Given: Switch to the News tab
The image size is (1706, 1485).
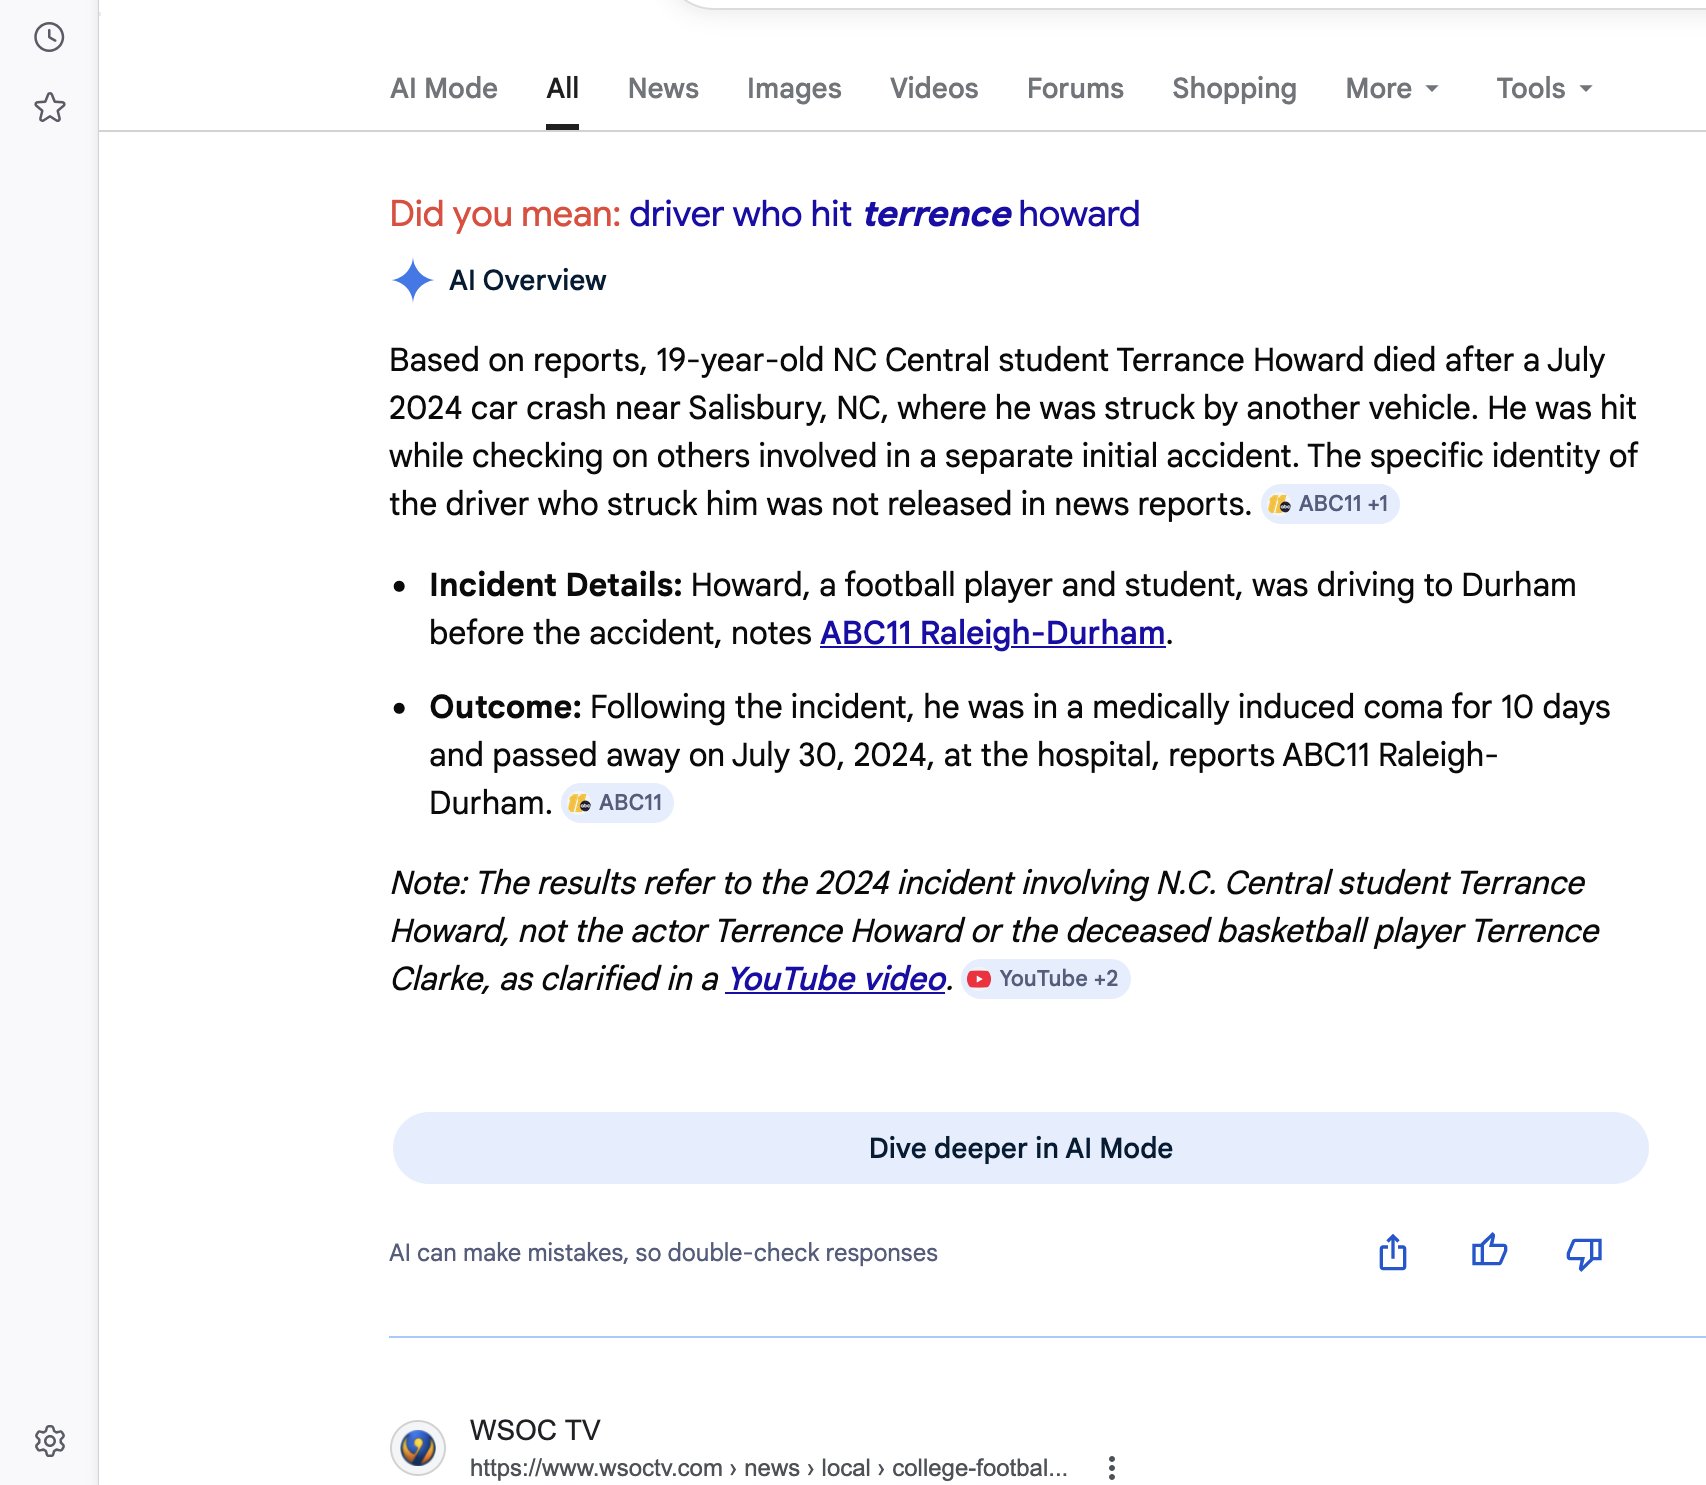Looking at the screenshot, I should point(663,88).
